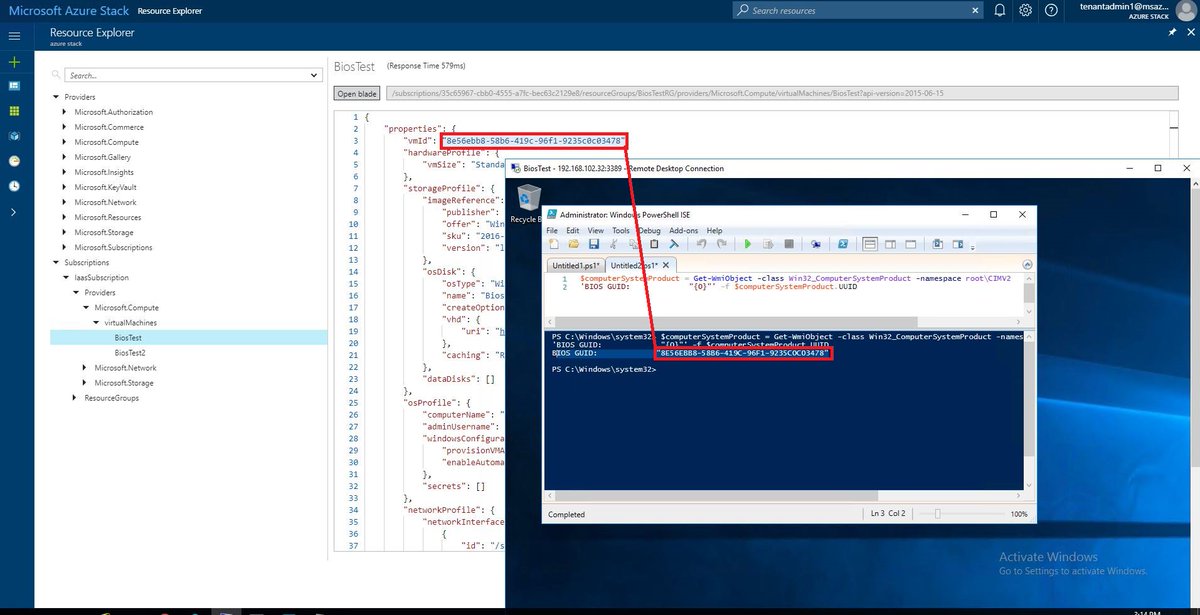Click the Search resources field

856,10
